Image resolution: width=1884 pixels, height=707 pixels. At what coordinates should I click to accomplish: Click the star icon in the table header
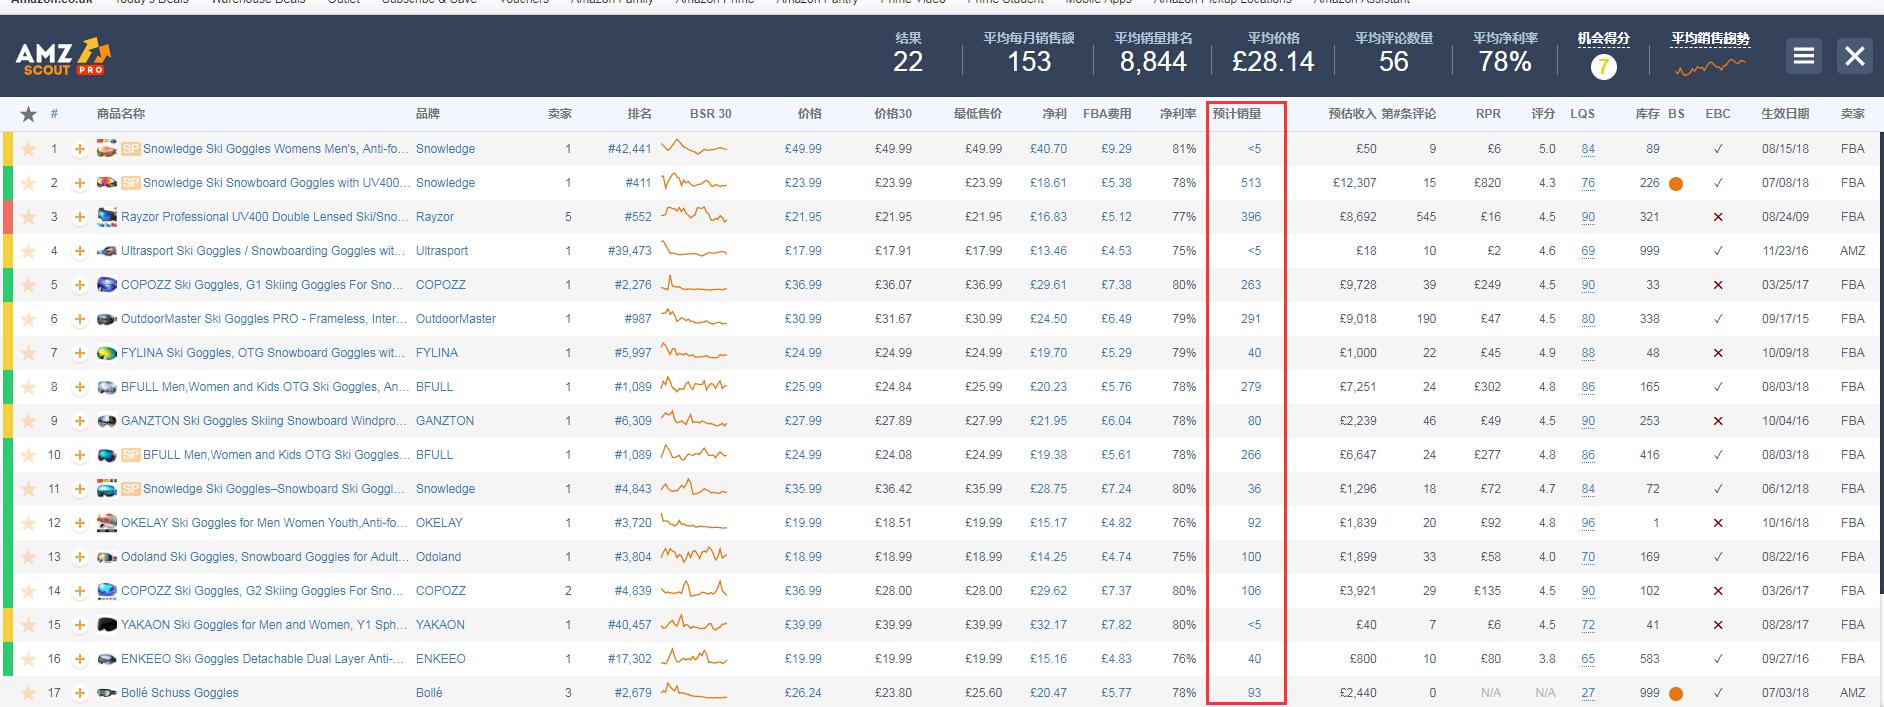click(28, 114)
